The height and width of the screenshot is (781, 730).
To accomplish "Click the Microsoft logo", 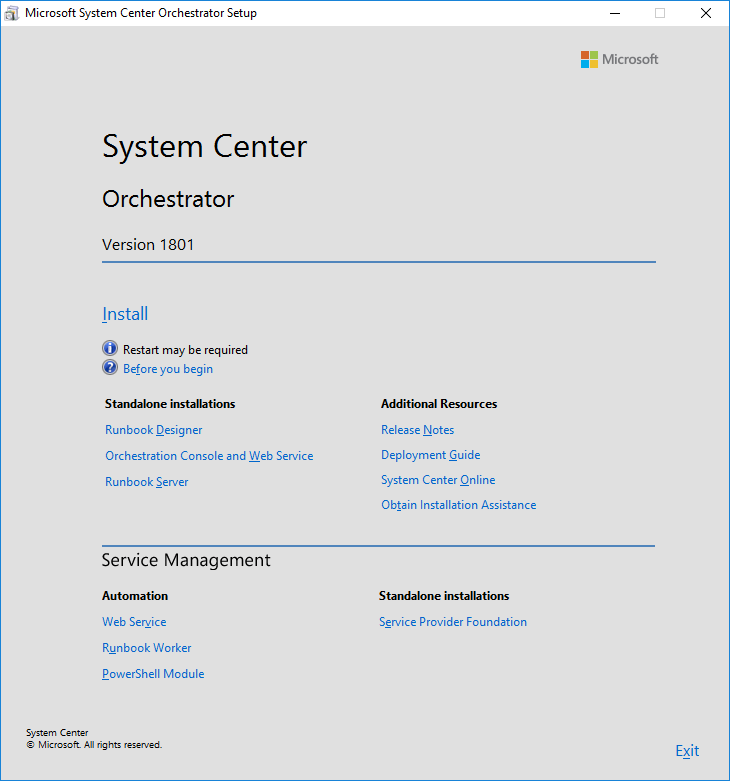I will [x=619, y=59].
